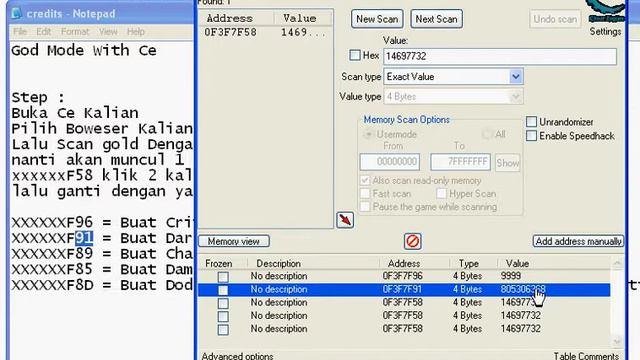The height and width of the screenshot is (360, 640).
Task: Click the red arrow add-to-list icon
Action: tap(345, 220)
